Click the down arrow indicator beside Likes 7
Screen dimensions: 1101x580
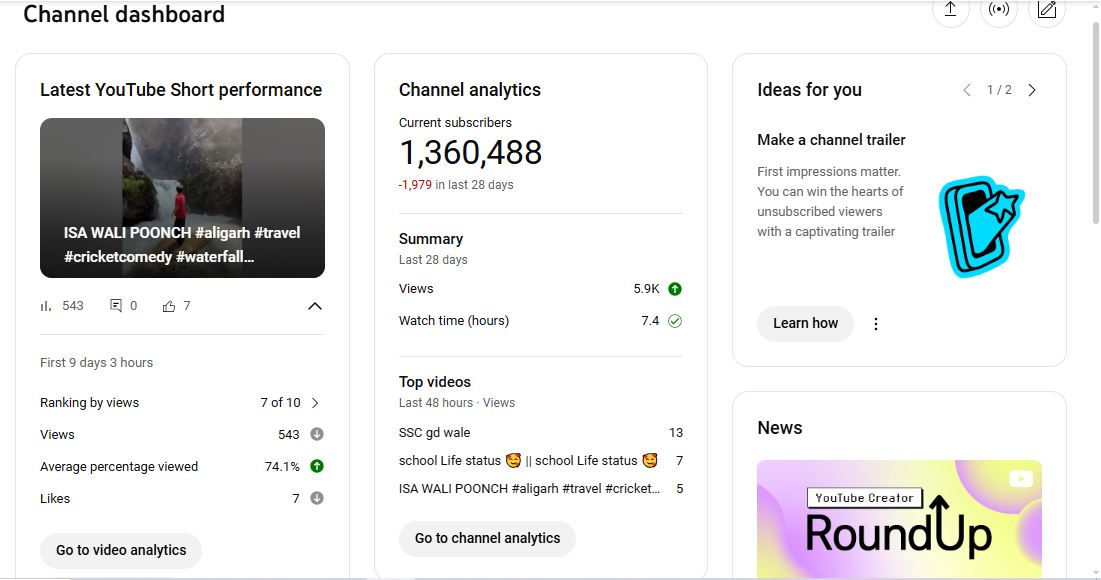(x=317, y=499)
